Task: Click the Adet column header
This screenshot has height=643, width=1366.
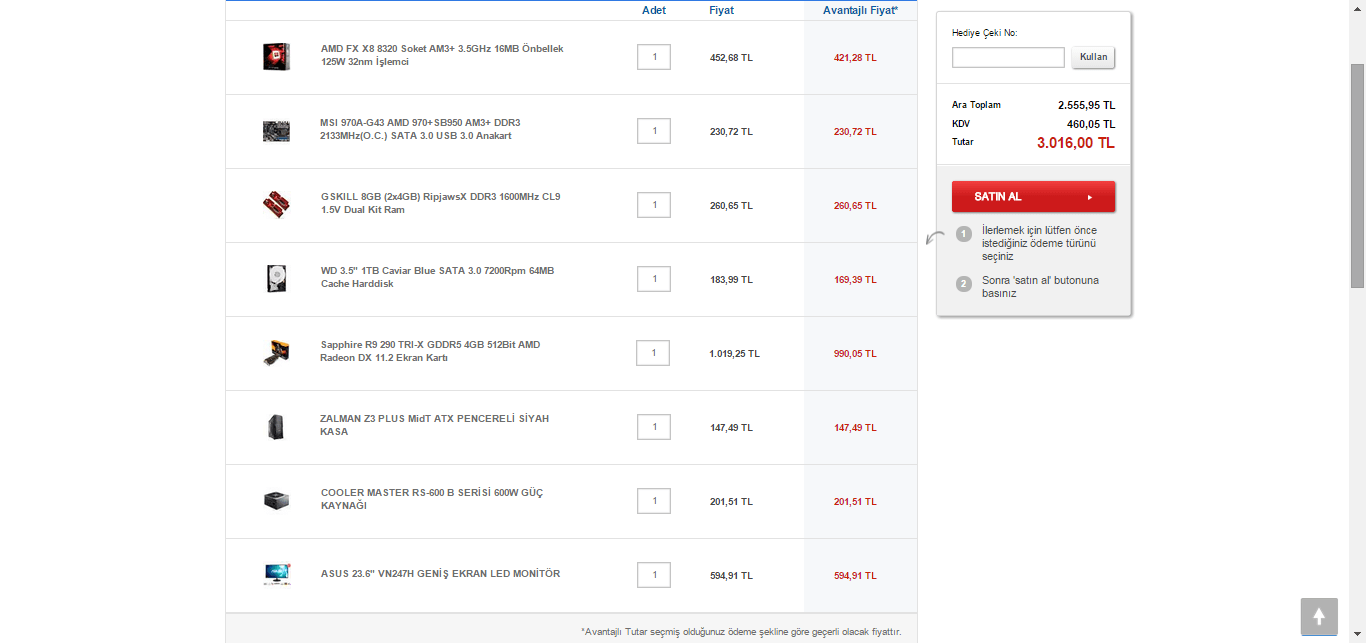Action: coord(654,10)
